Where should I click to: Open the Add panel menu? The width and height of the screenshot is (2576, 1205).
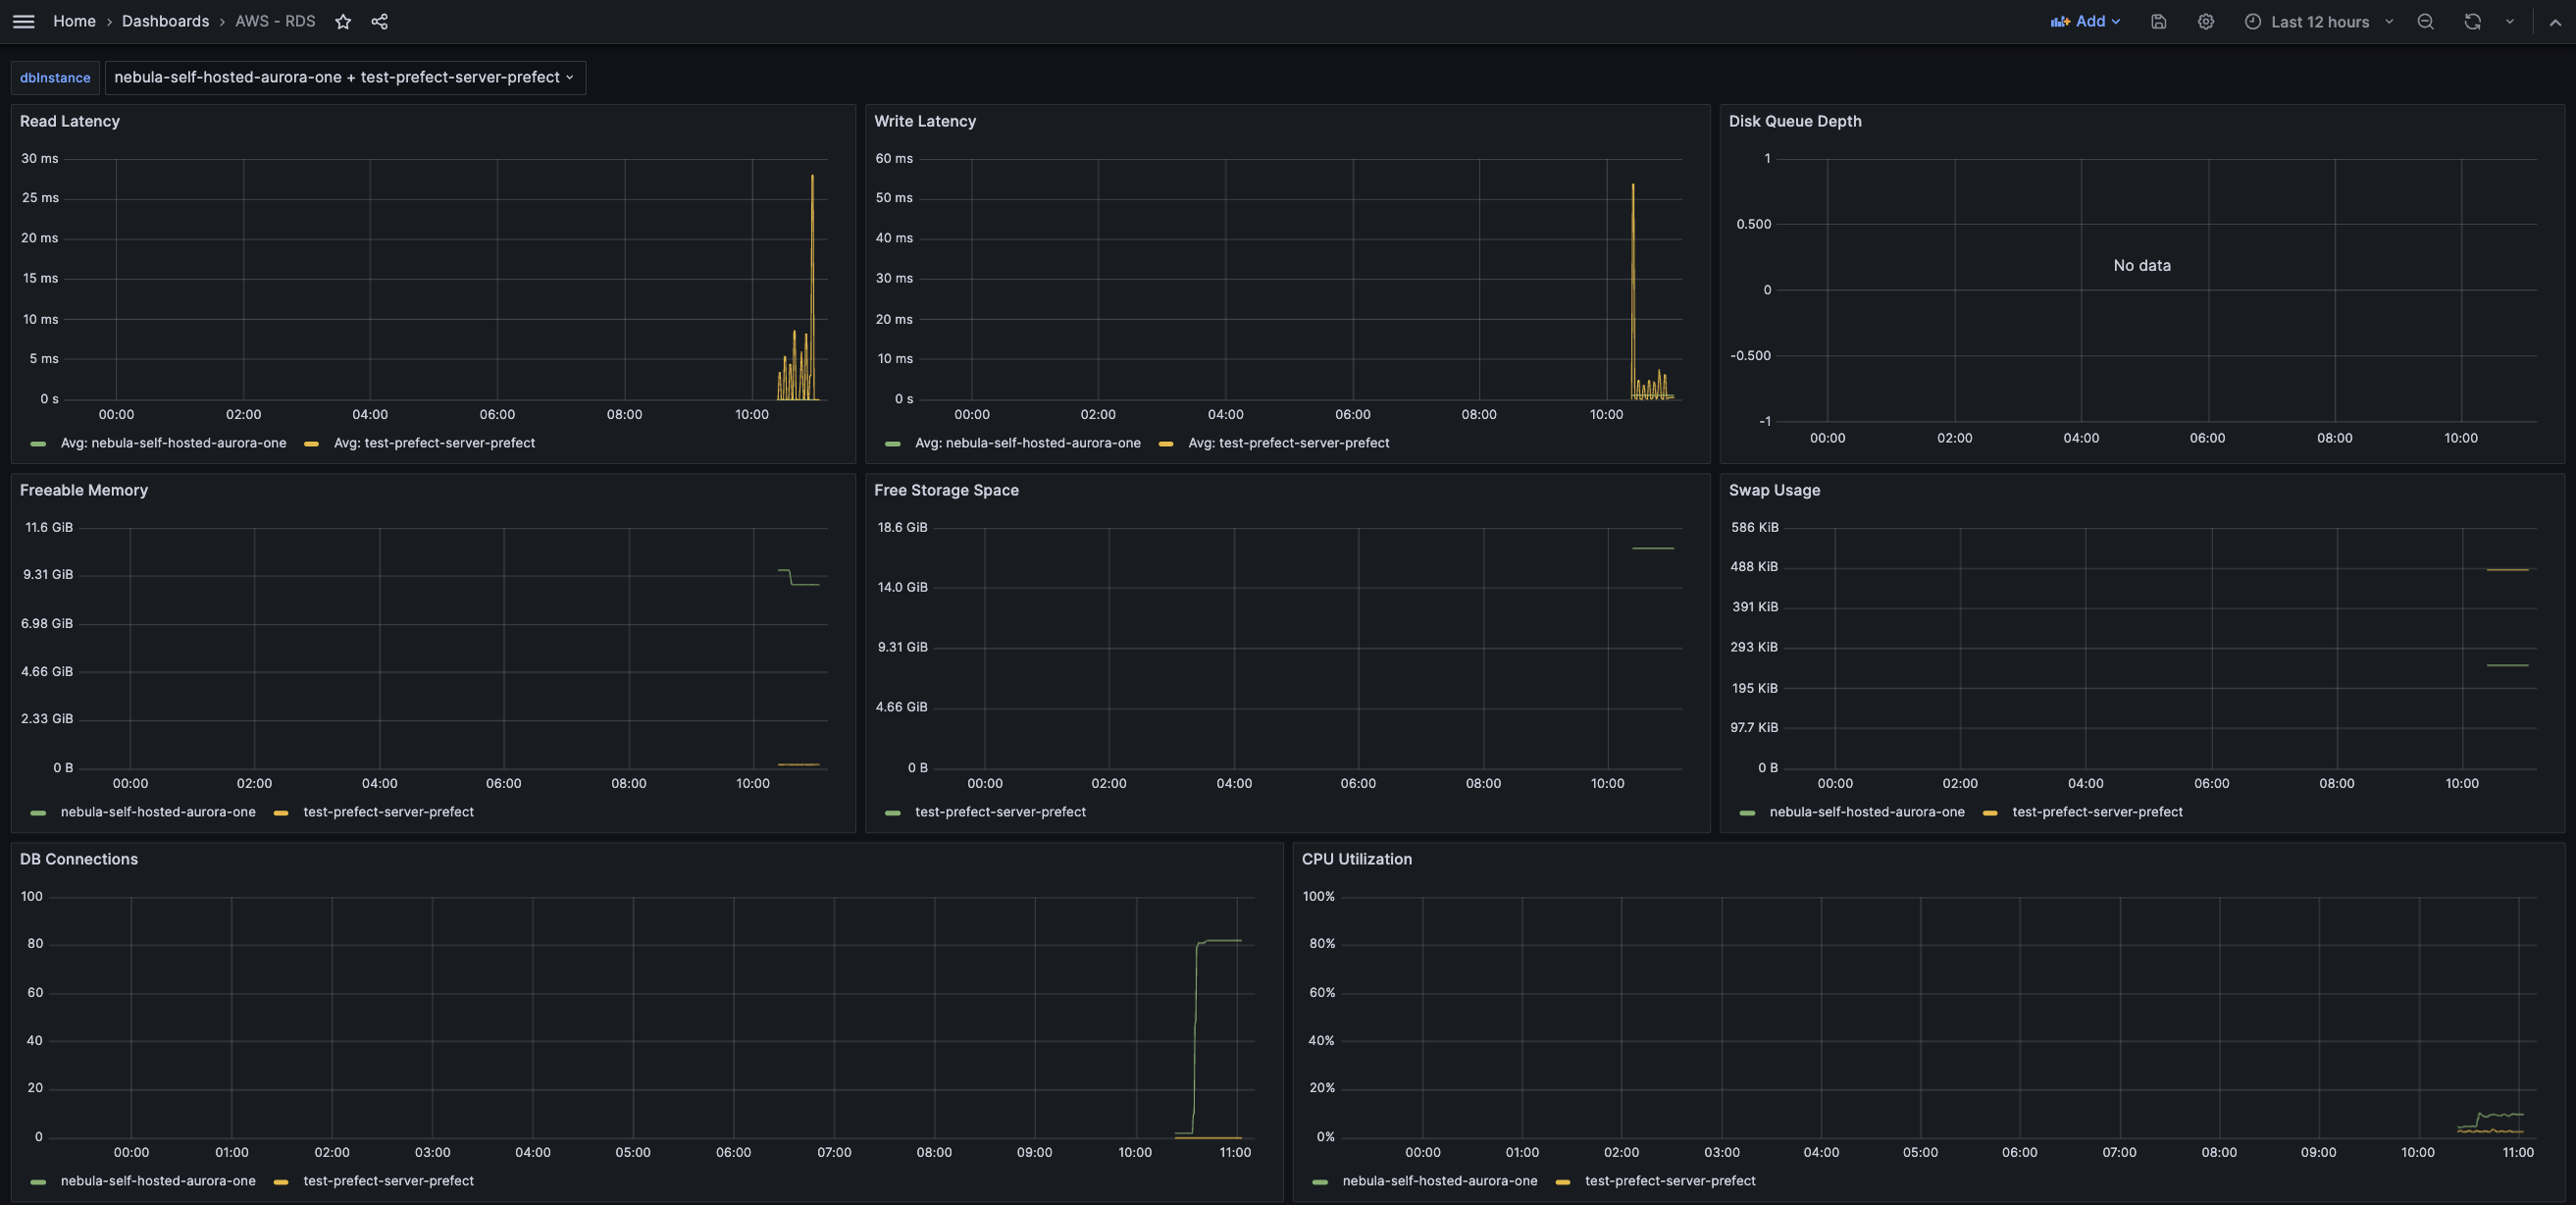click(2086, 21)
